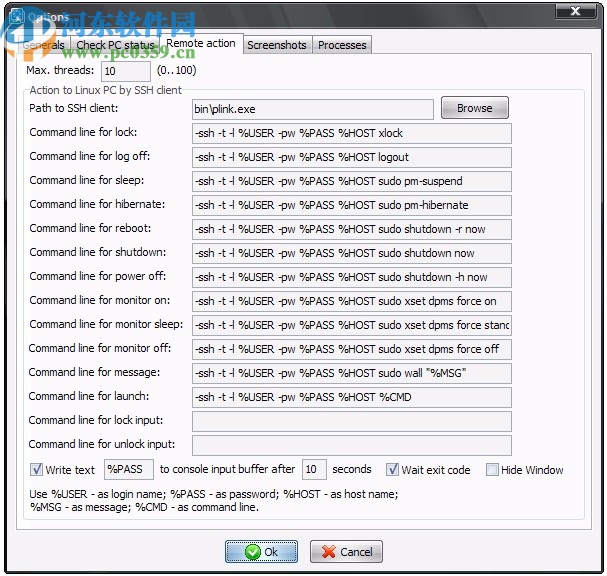Click the Command line for launch field
The height and width of the screenshot is (576, 607).
[352, 398]
